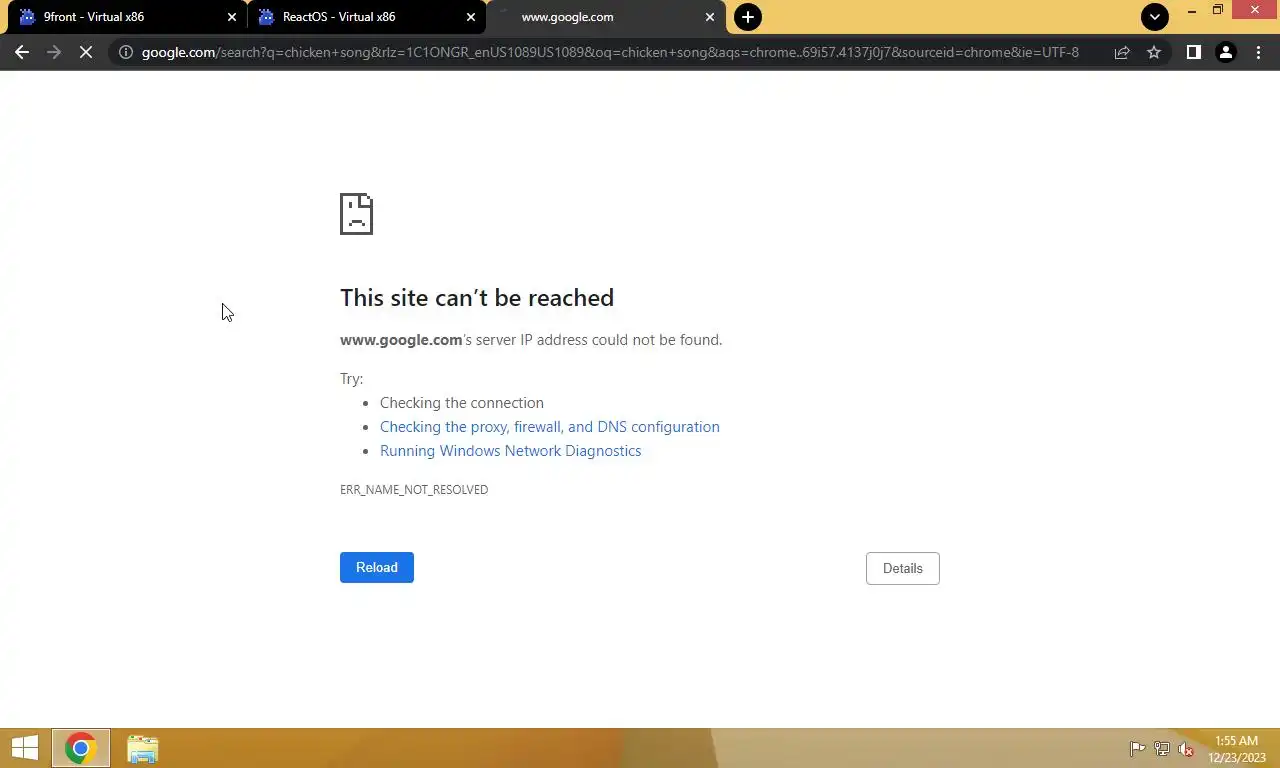Image resolution: width=1280 pixels, height=768 pixels.
Task: Open the Windows Start menu
Action: (24, 748)
